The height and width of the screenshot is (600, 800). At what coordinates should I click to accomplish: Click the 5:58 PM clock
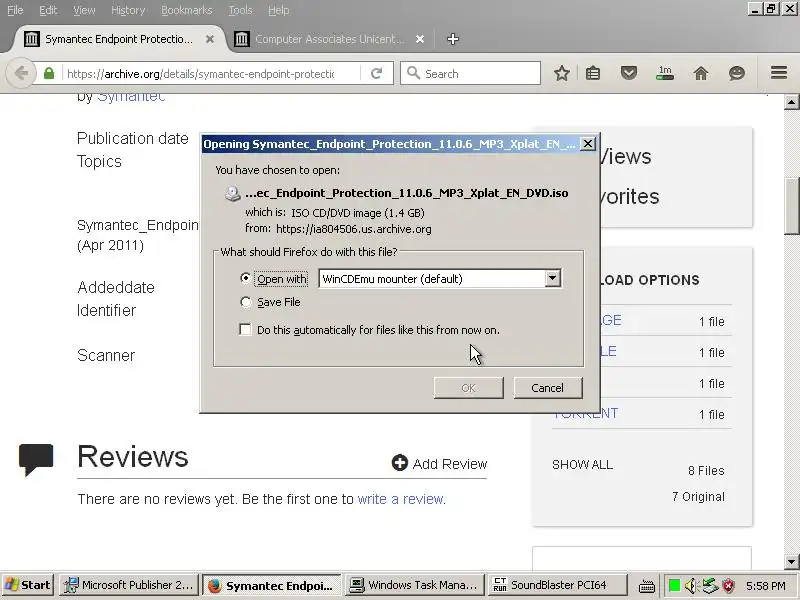click(x=765, y=586)
